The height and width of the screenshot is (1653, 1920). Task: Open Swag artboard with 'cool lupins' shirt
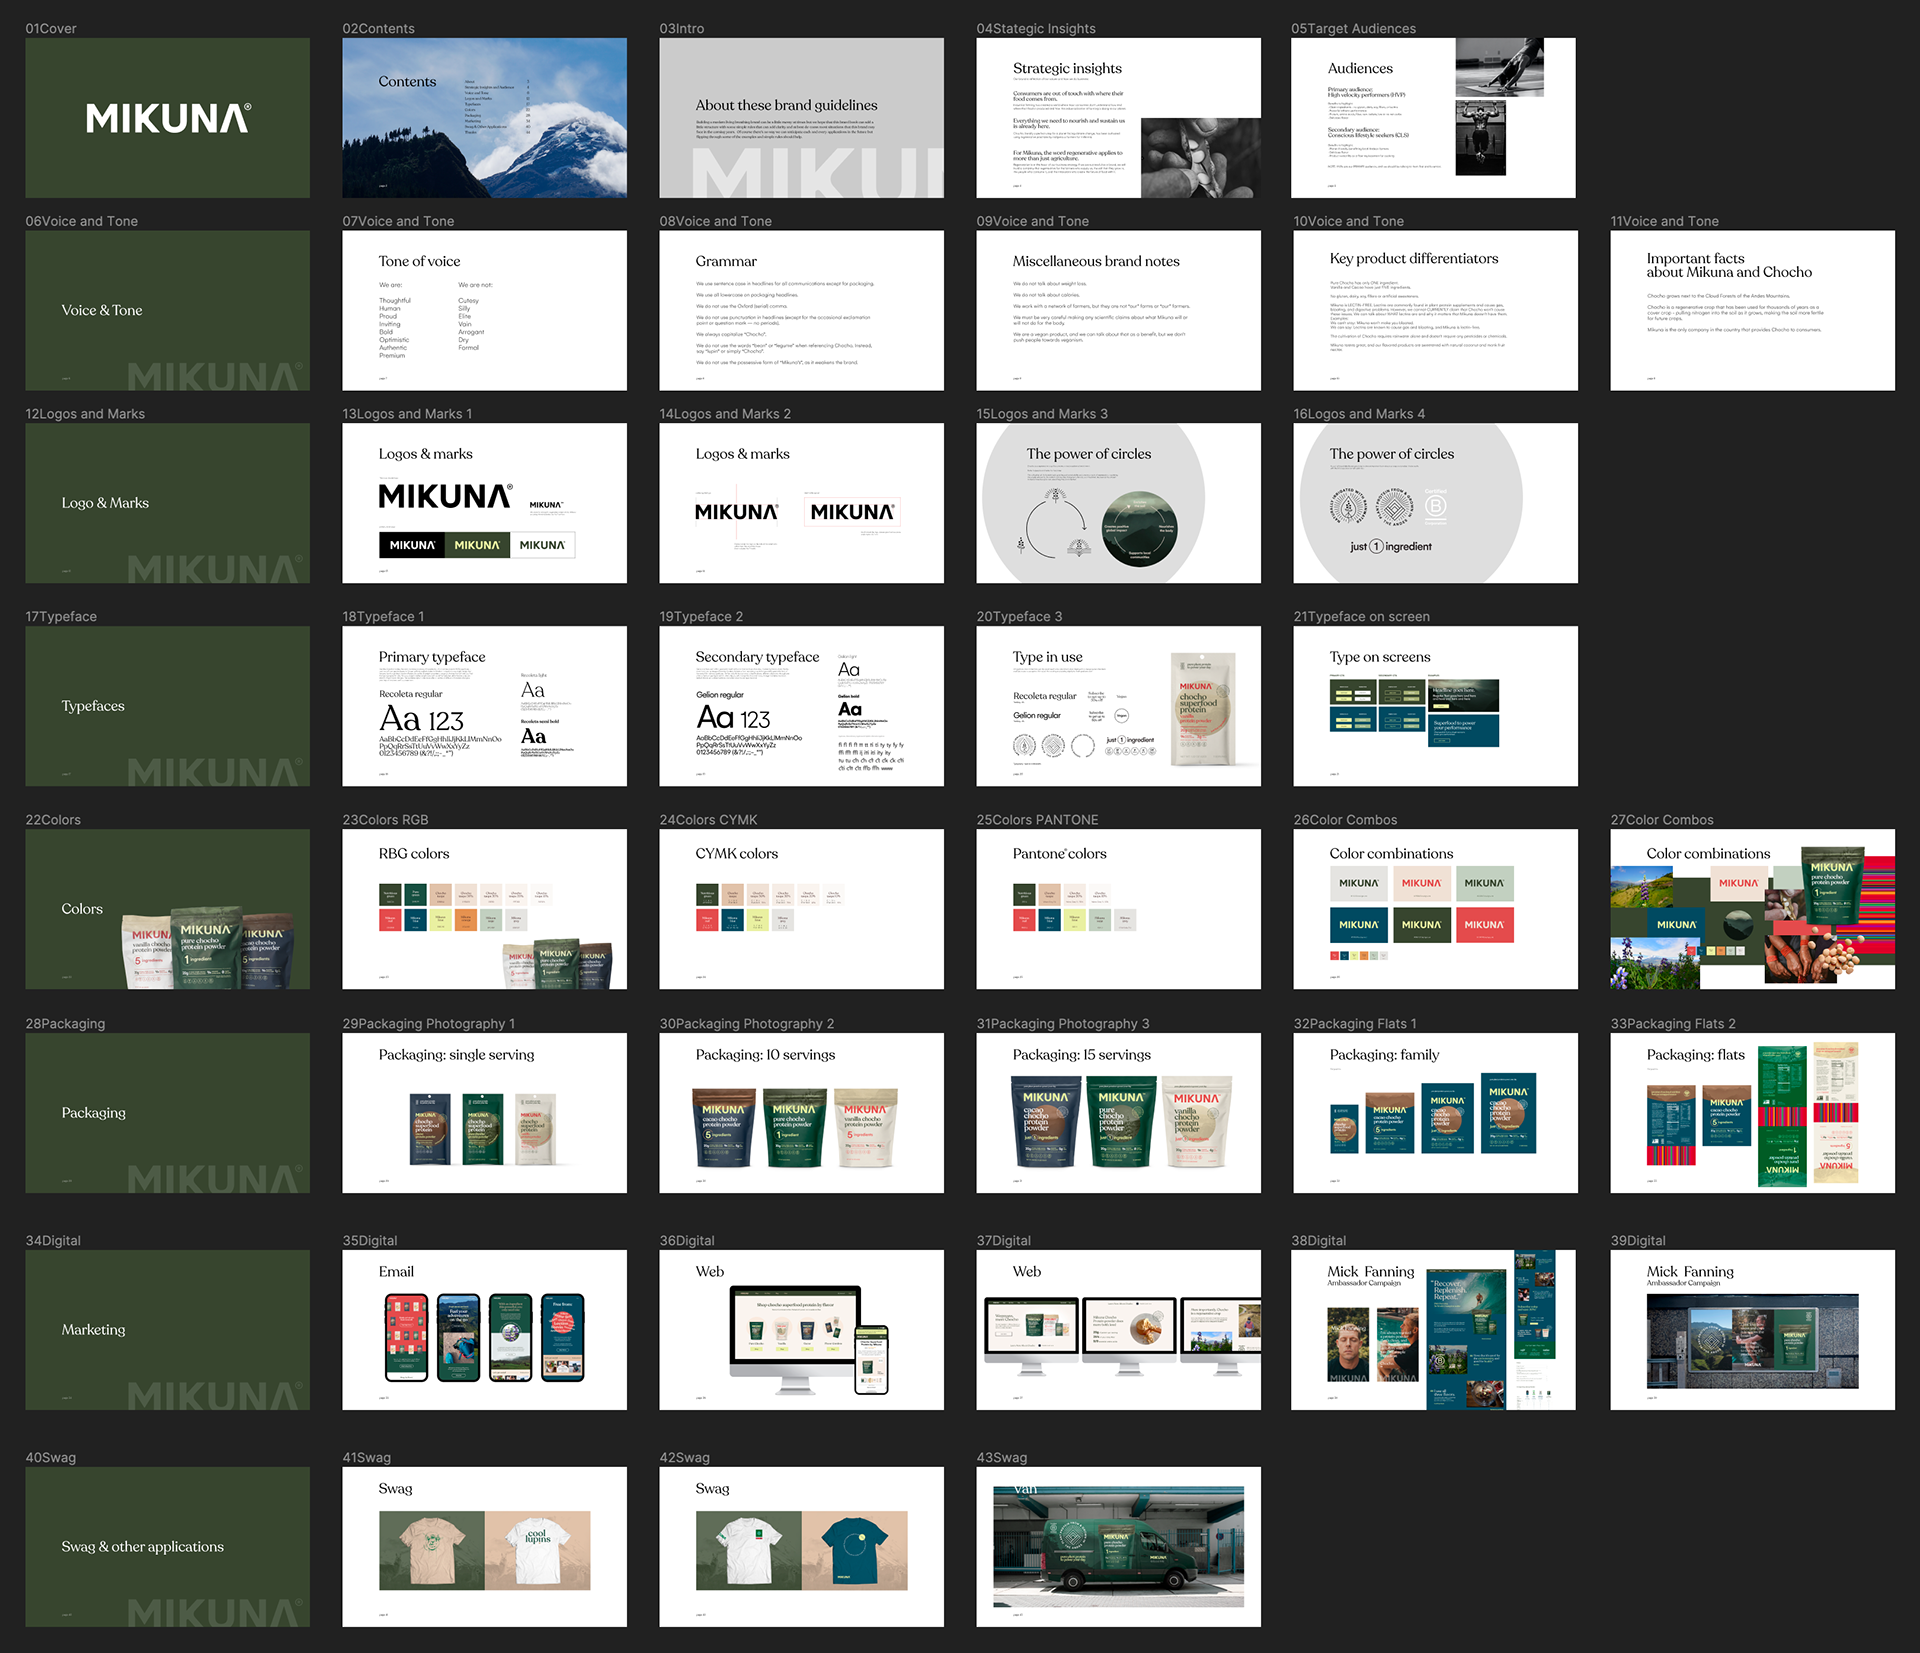pos(484,1547)
